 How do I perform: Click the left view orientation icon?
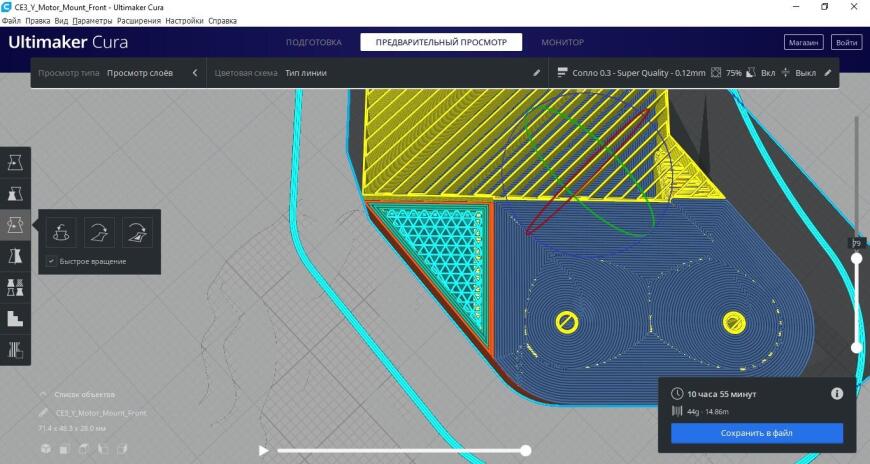click(x=103, y=448)
